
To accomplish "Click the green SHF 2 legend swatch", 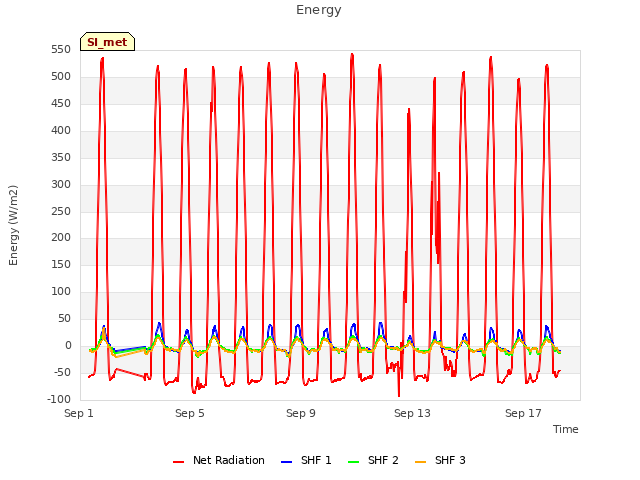I will [353, 462].
